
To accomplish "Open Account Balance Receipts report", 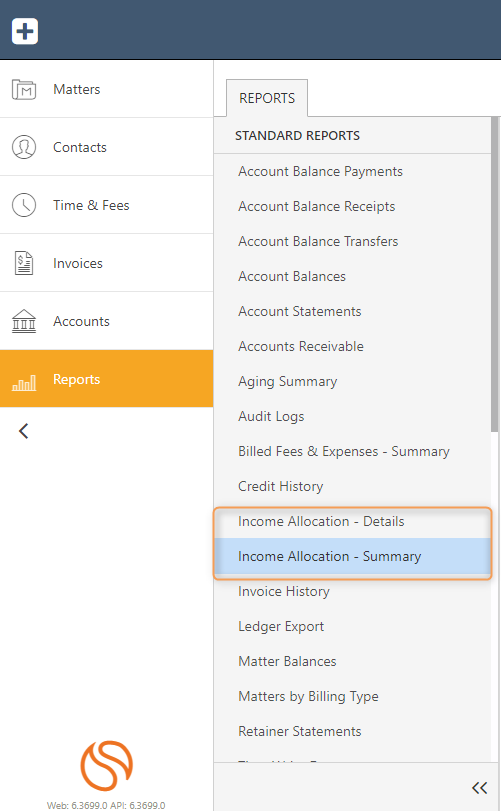I will (x=352, y=206).
